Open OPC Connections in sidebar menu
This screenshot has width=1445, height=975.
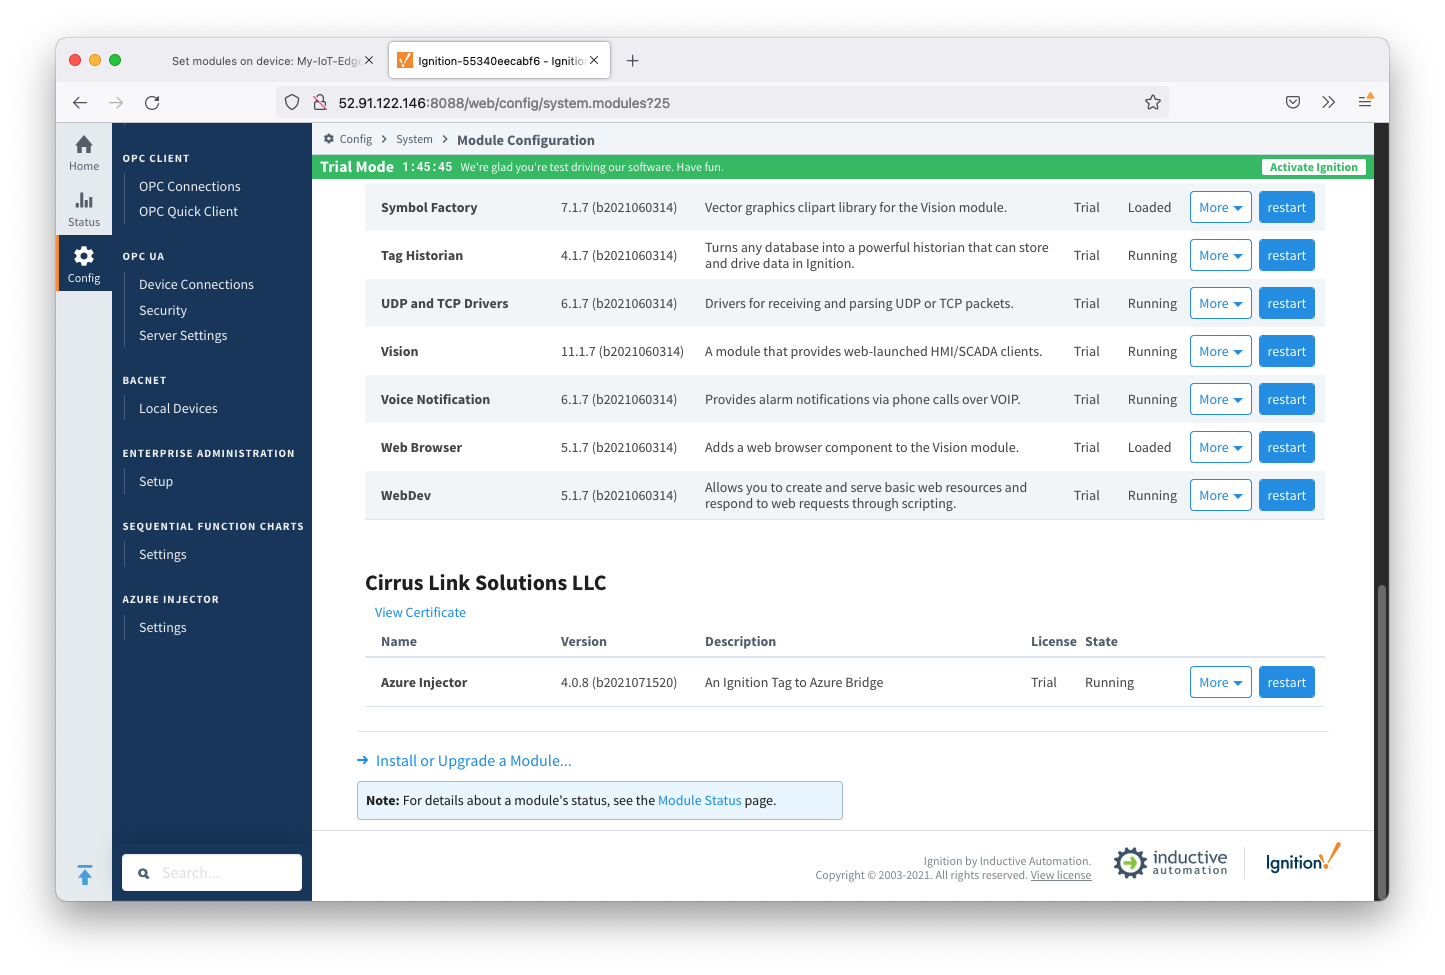pyautogui.click(x=190, y=187)
